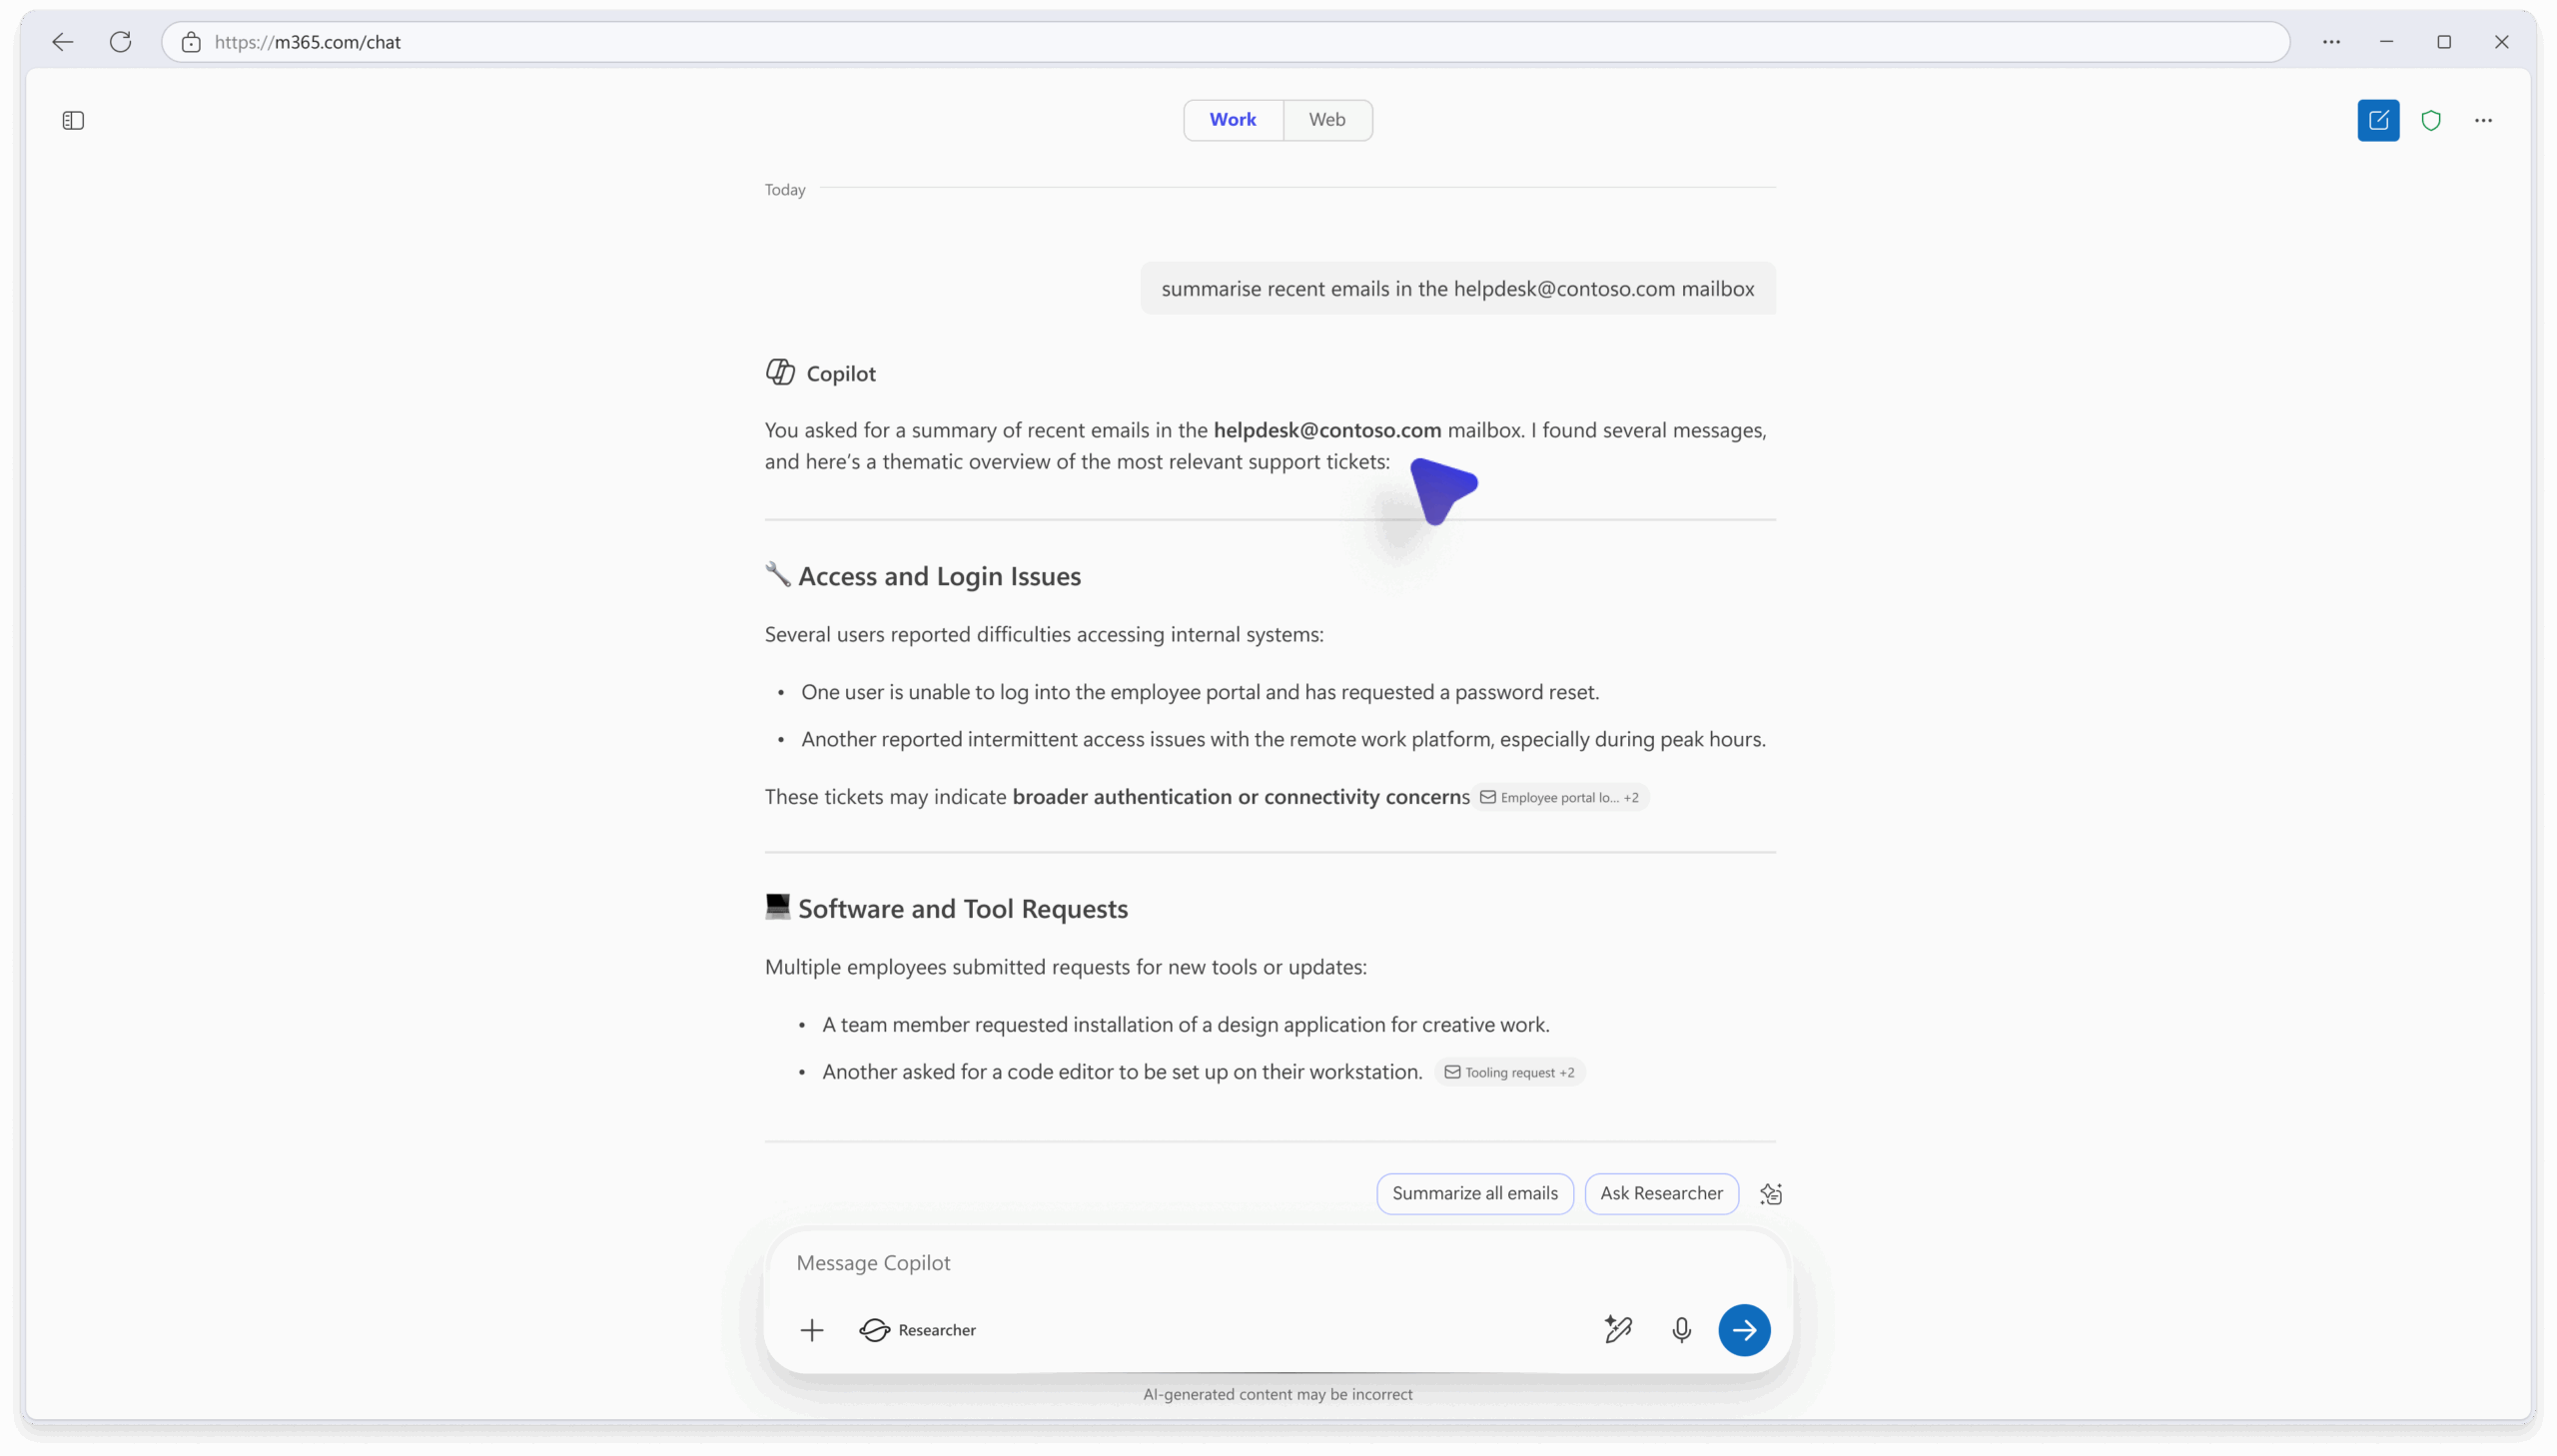Click the Summarize all emails suggestion
Screen dimensions: 2557x1456
1474,1193
